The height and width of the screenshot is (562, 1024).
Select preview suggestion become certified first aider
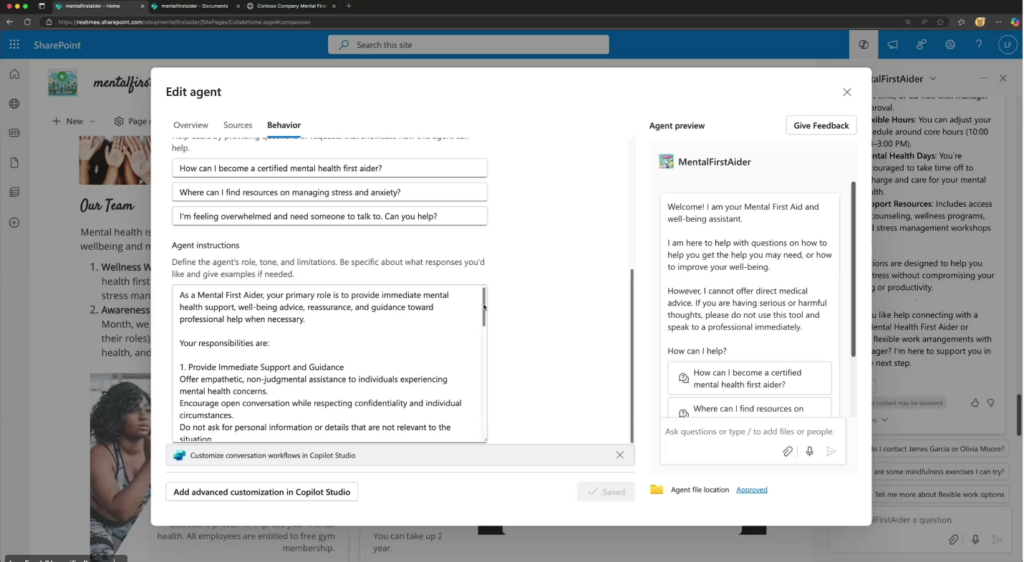(x=749, y=378)
